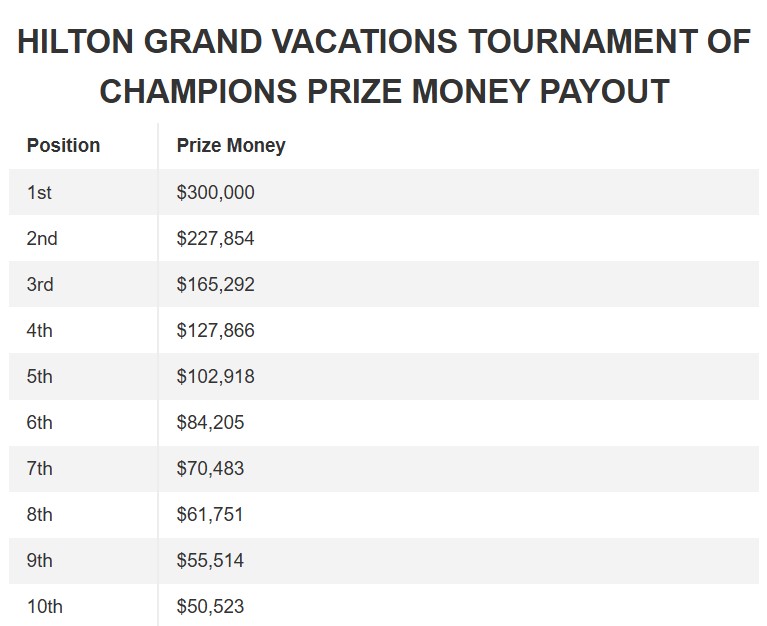The width and height of the screenshot is (767, 626).
Task: Select the $127,866 prize value
Action: click(215, 330)
